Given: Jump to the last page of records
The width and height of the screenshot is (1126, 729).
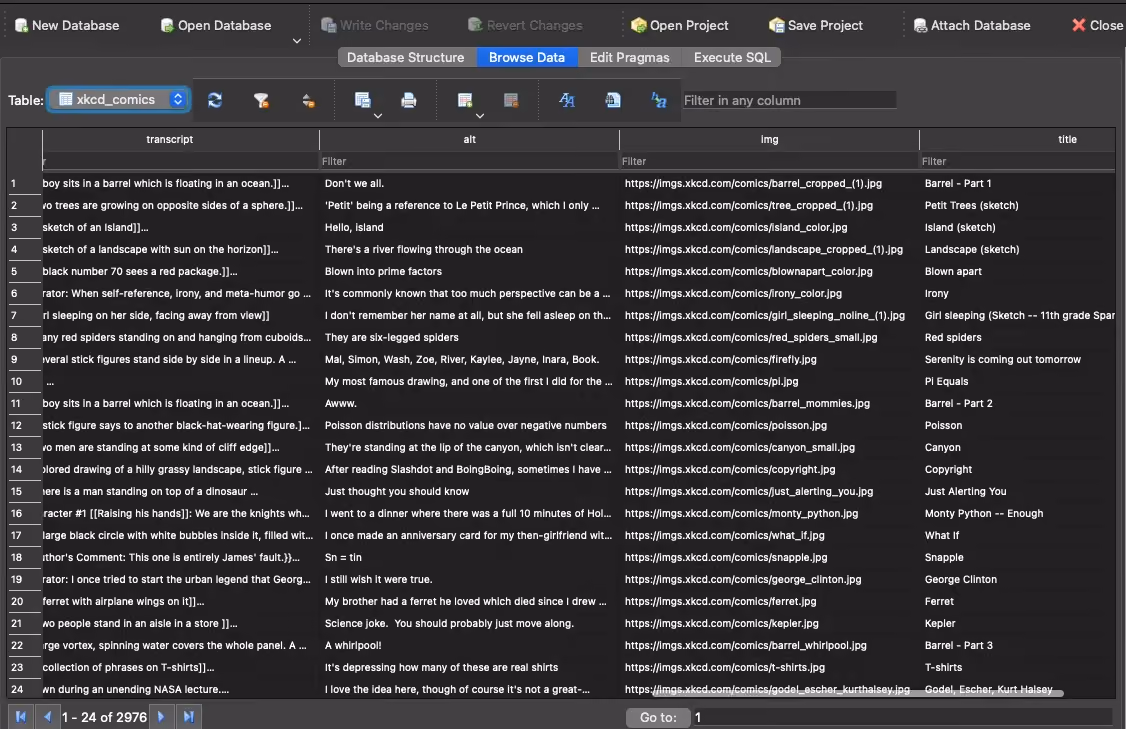Looking at the screenshot, I should point(189,717).
